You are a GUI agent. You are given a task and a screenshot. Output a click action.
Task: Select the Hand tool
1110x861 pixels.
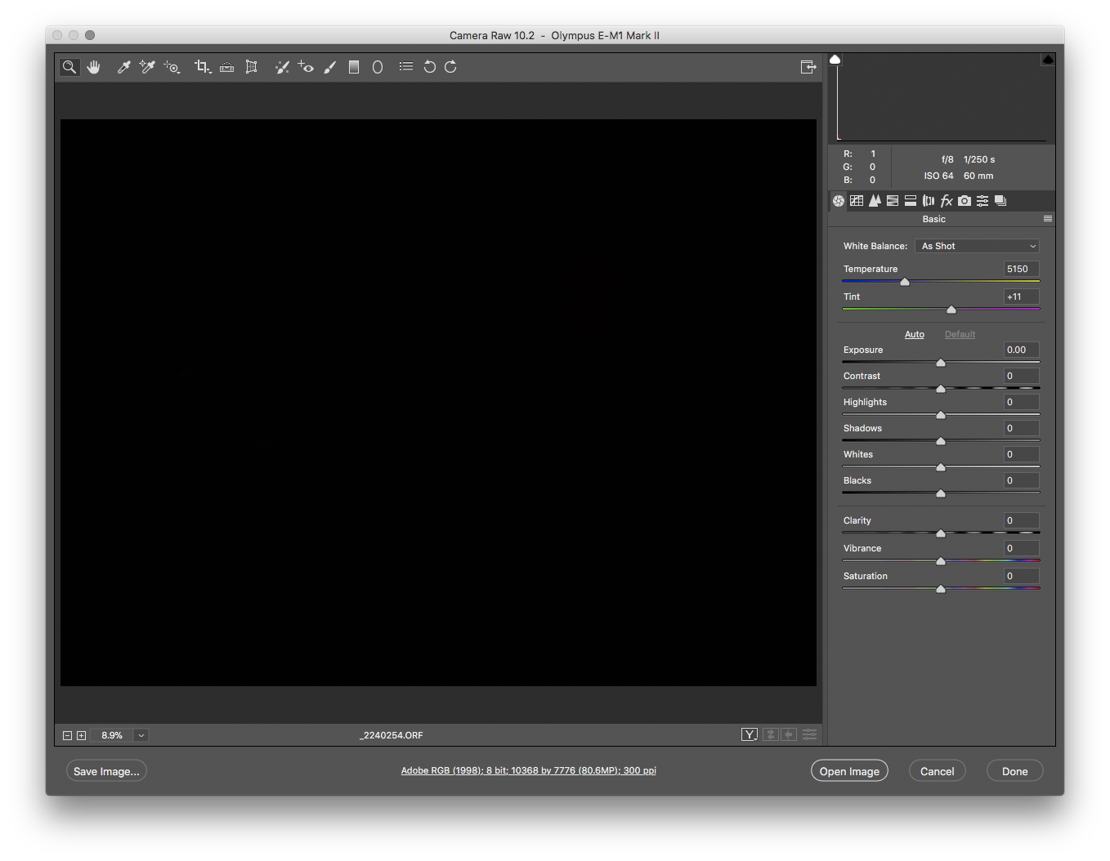tap(94, 67)
